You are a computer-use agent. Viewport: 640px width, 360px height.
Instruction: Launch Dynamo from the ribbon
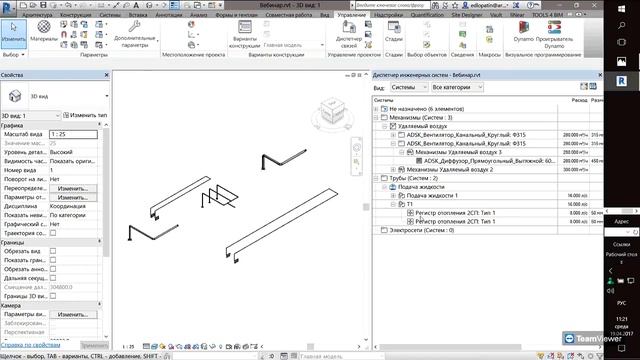coord(523,31)
